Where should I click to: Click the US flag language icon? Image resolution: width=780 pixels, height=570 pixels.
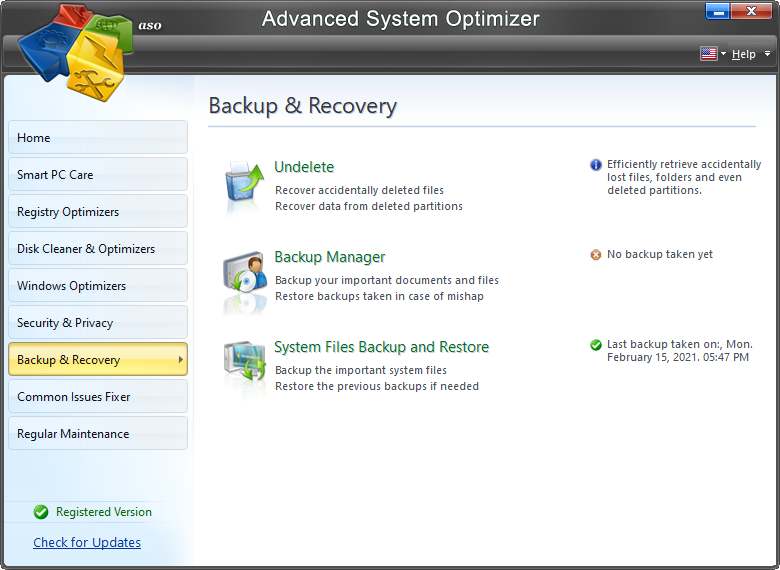click(708, 53)
